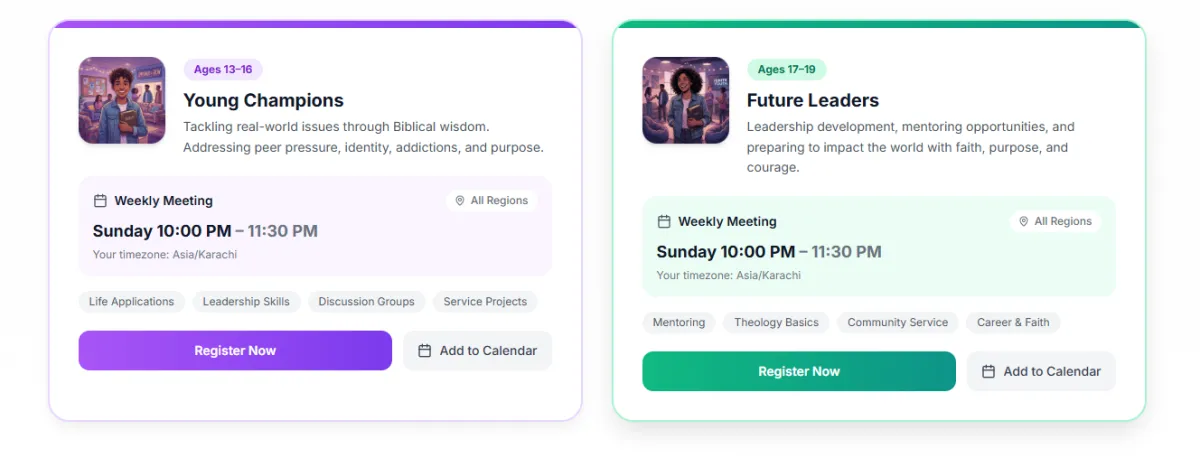Click the Life Applications tag
Image resolution: width=1200 pixels, height=458 pixels.
(x=131, y=302)
